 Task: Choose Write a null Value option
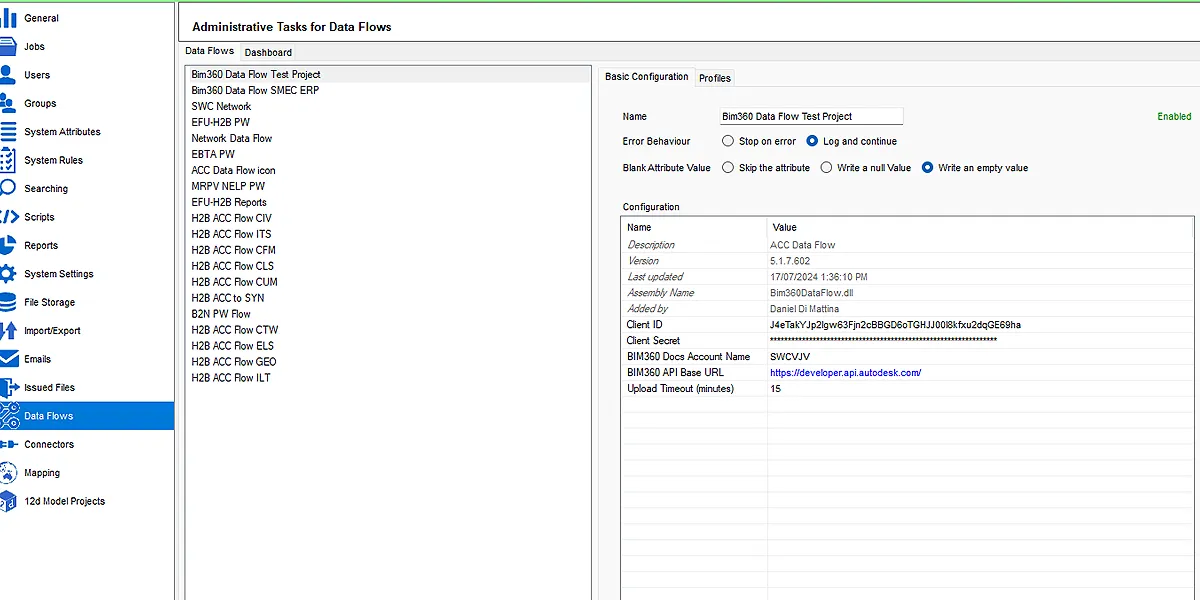(826, 168)
